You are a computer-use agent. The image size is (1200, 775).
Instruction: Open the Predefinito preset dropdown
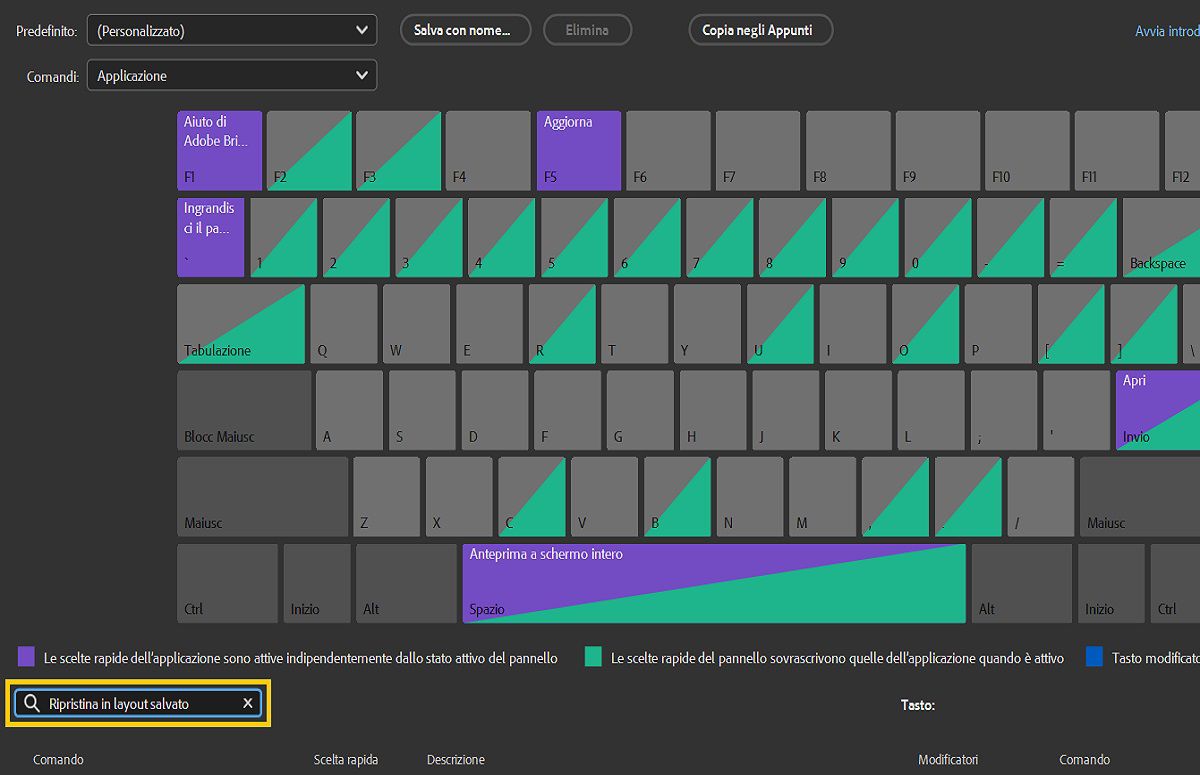point(232,30)
